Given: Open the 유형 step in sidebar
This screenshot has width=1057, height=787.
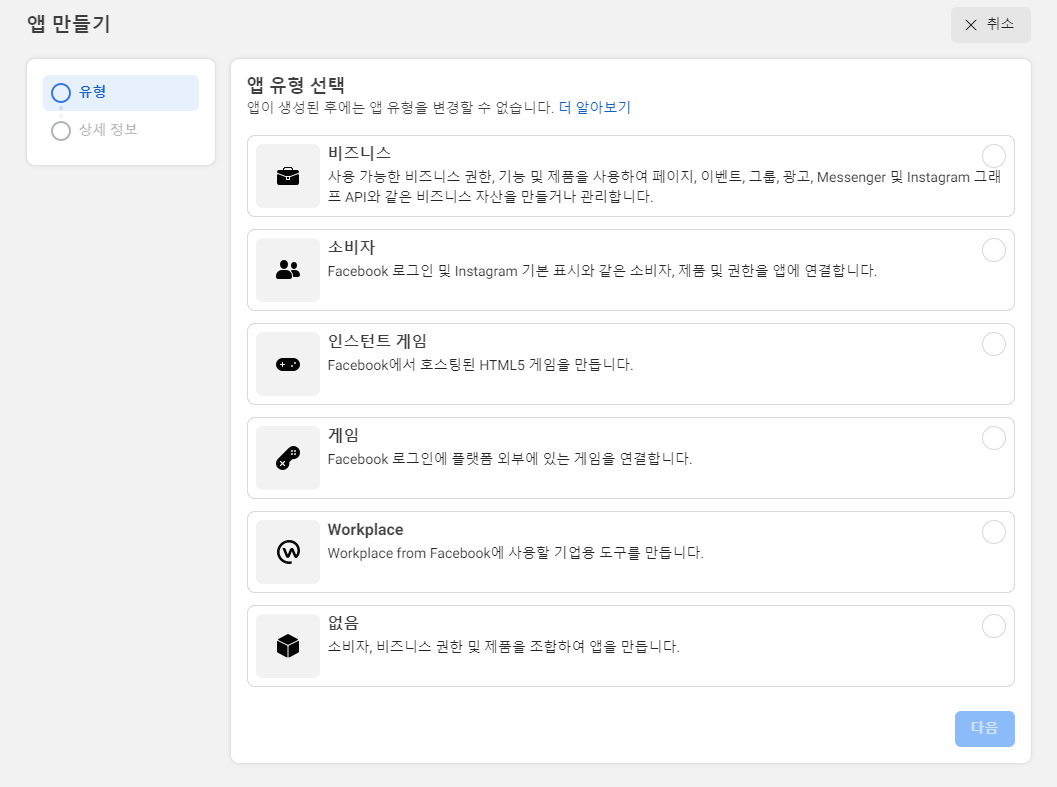Looking at the screenshot, I should tap(121, 92).
